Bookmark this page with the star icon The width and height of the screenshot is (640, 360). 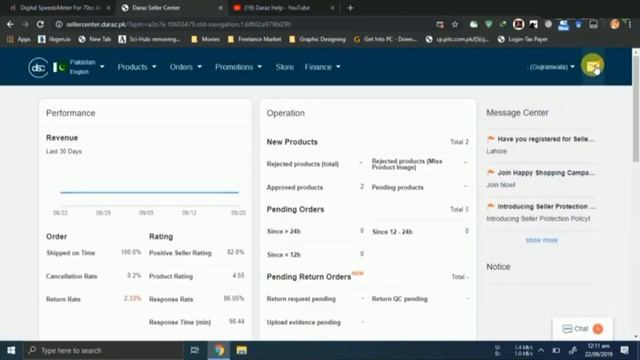click(455, 24)
